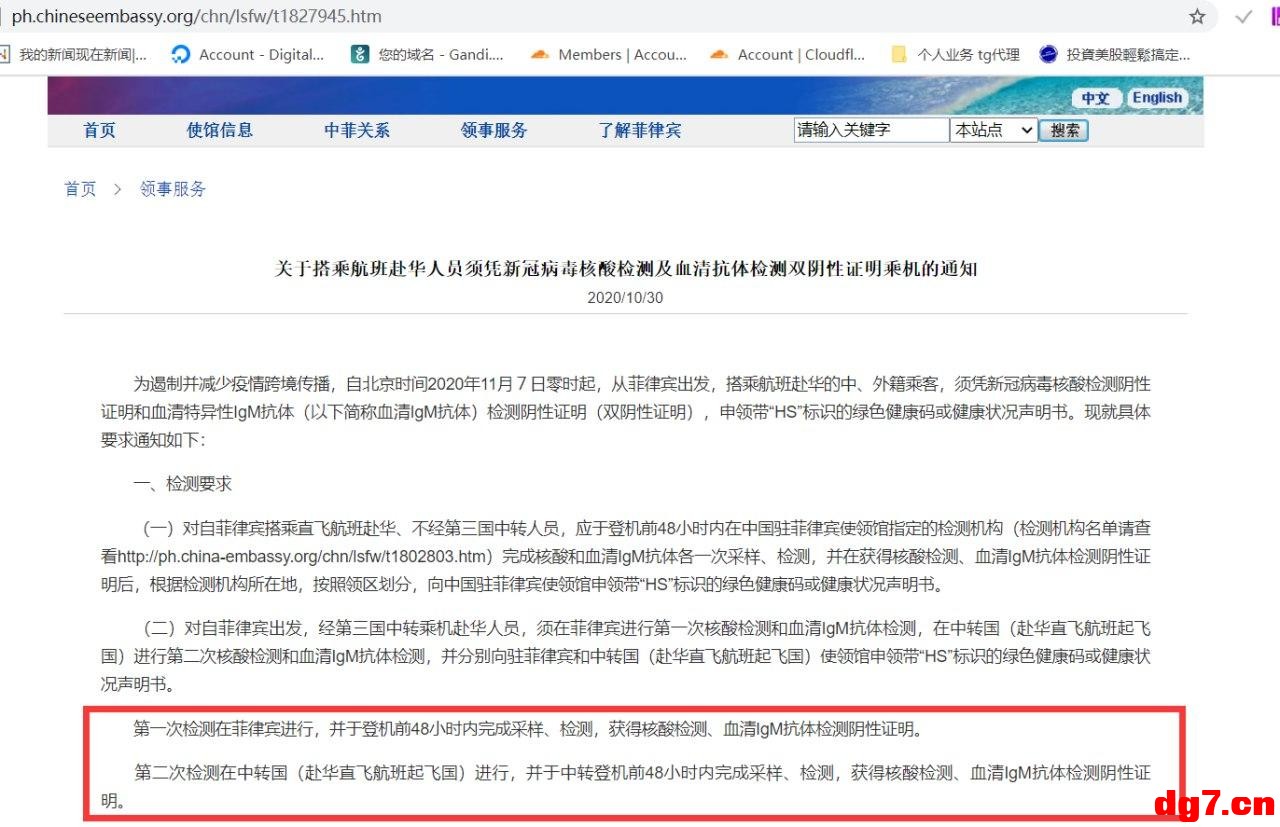1280x827 pixels.
Task: Open the Account - Digital... bookmark
Action: coord(248,55)
